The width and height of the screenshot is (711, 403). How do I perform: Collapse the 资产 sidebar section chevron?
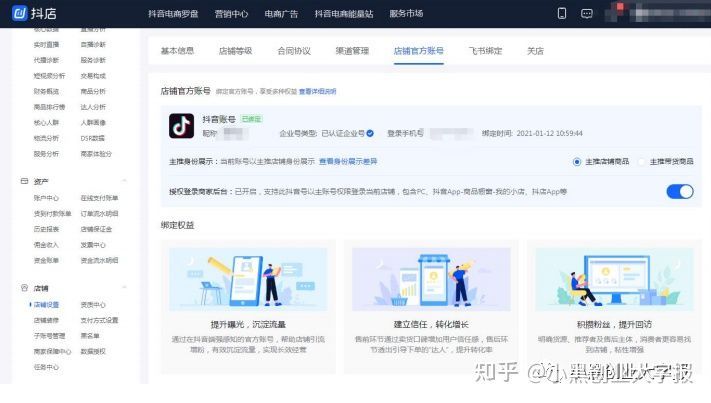[x=124, y=181]
